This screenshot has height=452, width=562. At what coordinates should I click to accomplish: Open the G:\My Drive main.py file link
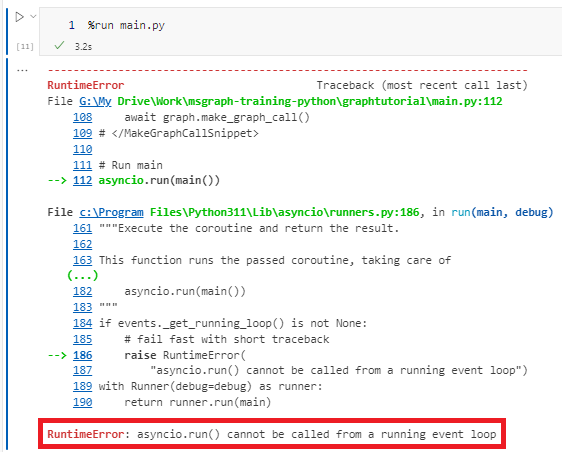95,101
